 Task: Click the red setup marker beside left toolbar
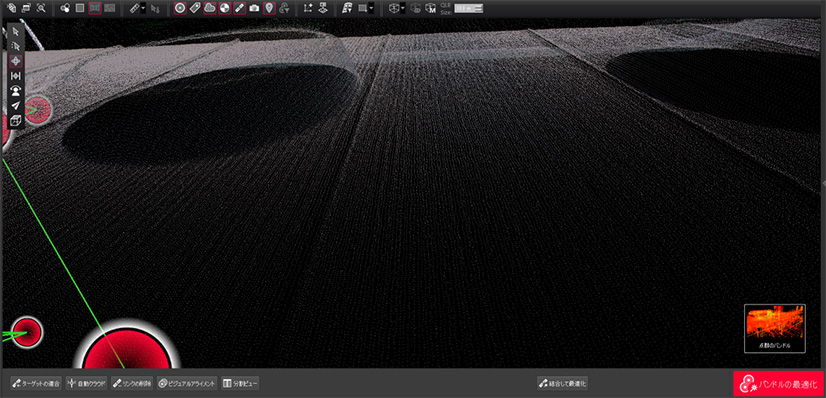pyautogui.click(x=38, y=110)
